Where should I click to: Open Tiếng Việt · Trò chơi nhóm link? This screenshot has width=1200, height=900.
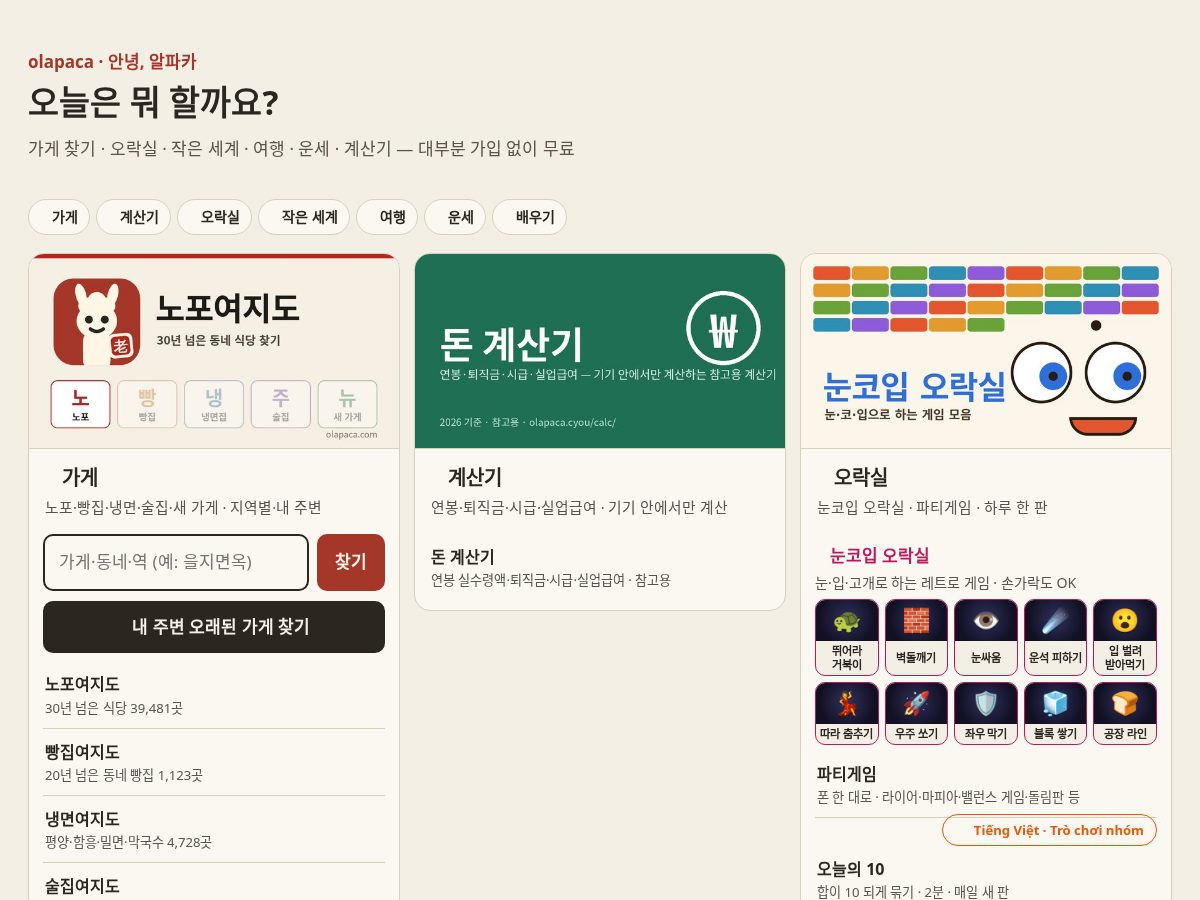tap(1049, 830)
